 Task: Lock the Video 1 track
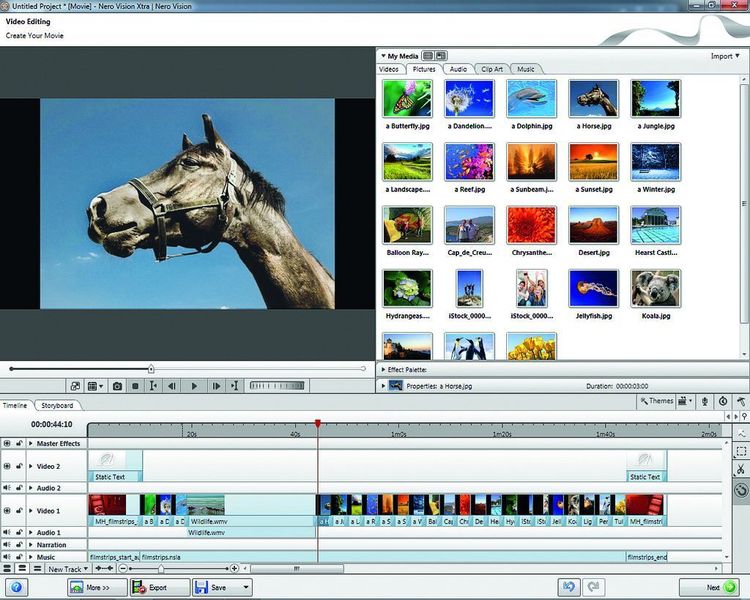click(19, 511)
